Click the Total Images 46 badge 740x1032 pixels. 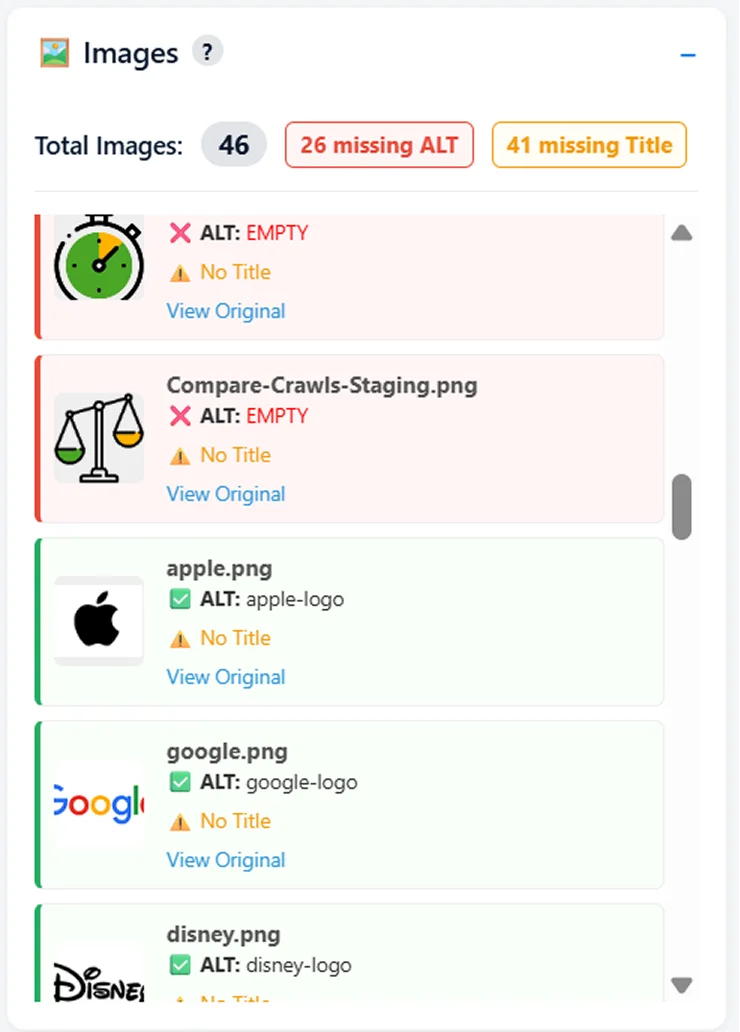tap(233, 144)
